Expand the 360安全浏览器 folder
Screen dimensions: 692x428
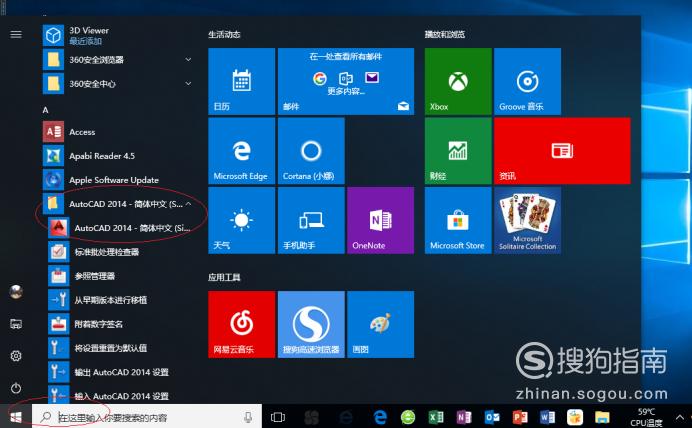[117, 60]
